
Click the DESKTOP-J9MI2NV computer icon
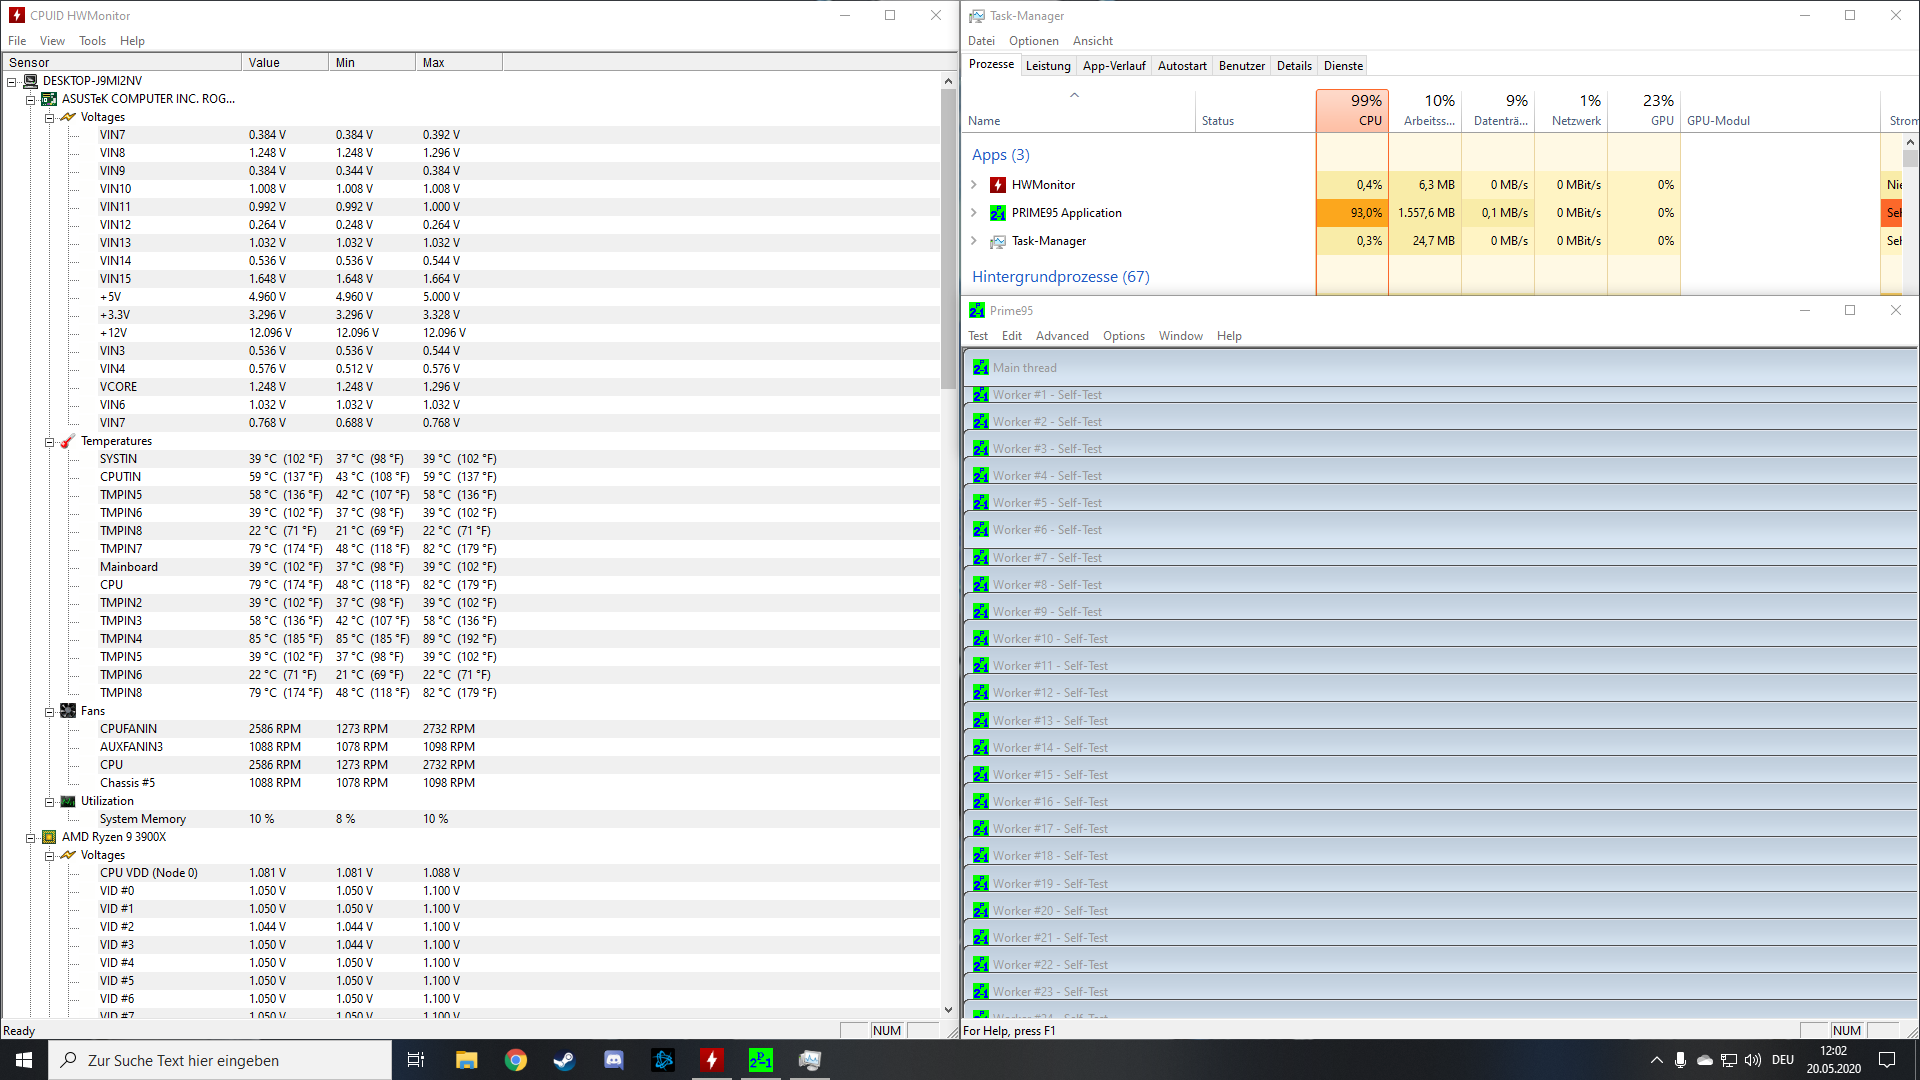[x=30, y=81]
